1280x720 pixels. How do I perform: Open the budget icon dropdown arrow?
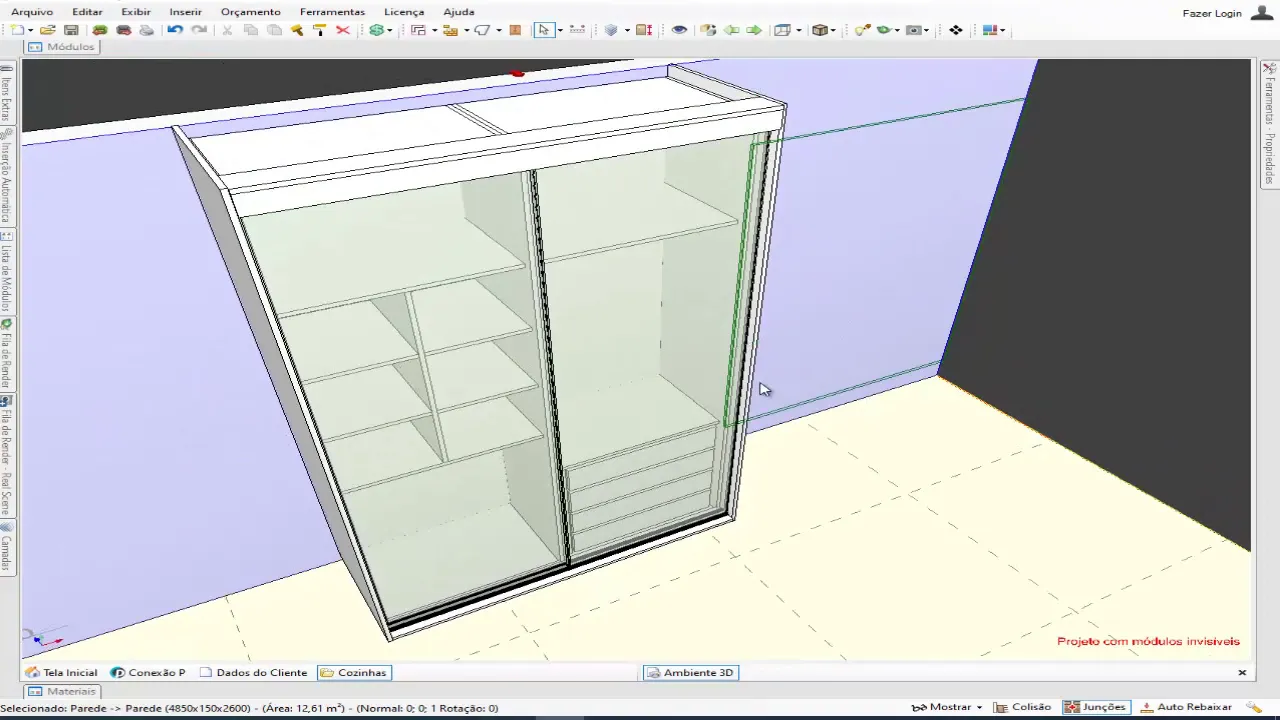coord(389,30)
